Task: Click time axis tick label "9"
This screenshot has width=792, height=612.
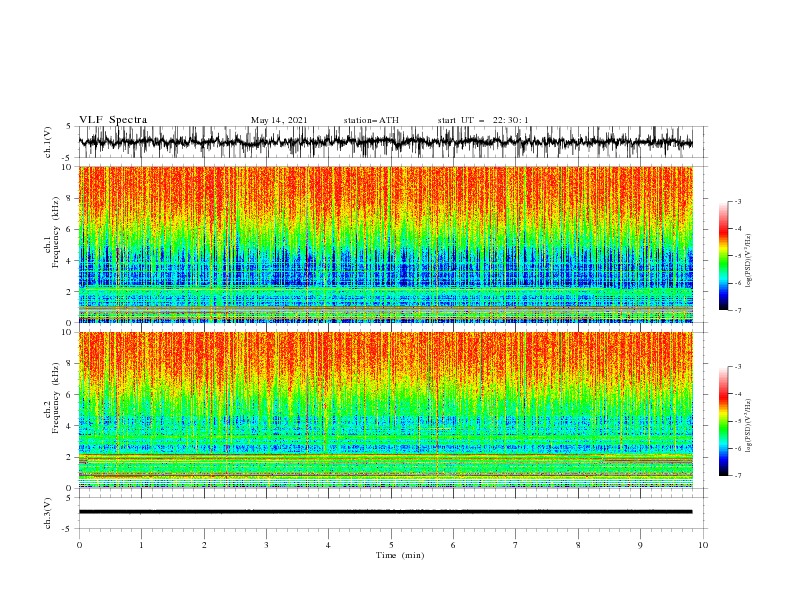Action: tap(640, 545)
